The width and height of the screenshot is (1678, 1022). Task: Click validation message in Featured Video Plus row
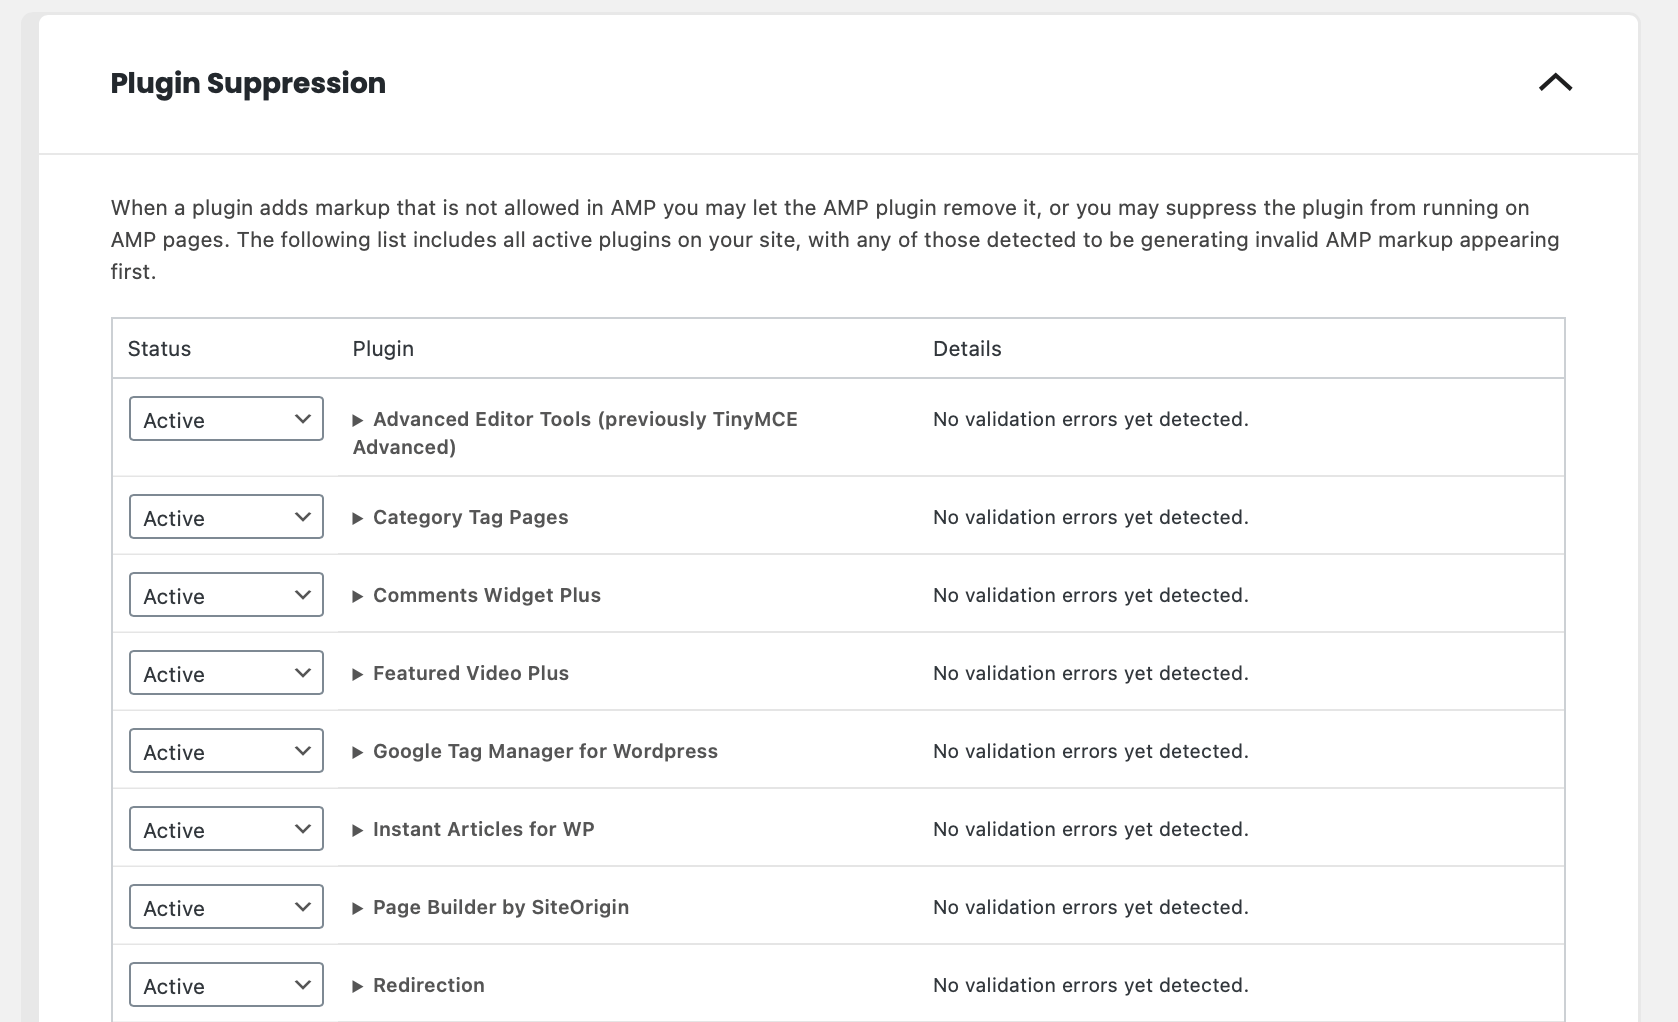[x=1091, y=673]
